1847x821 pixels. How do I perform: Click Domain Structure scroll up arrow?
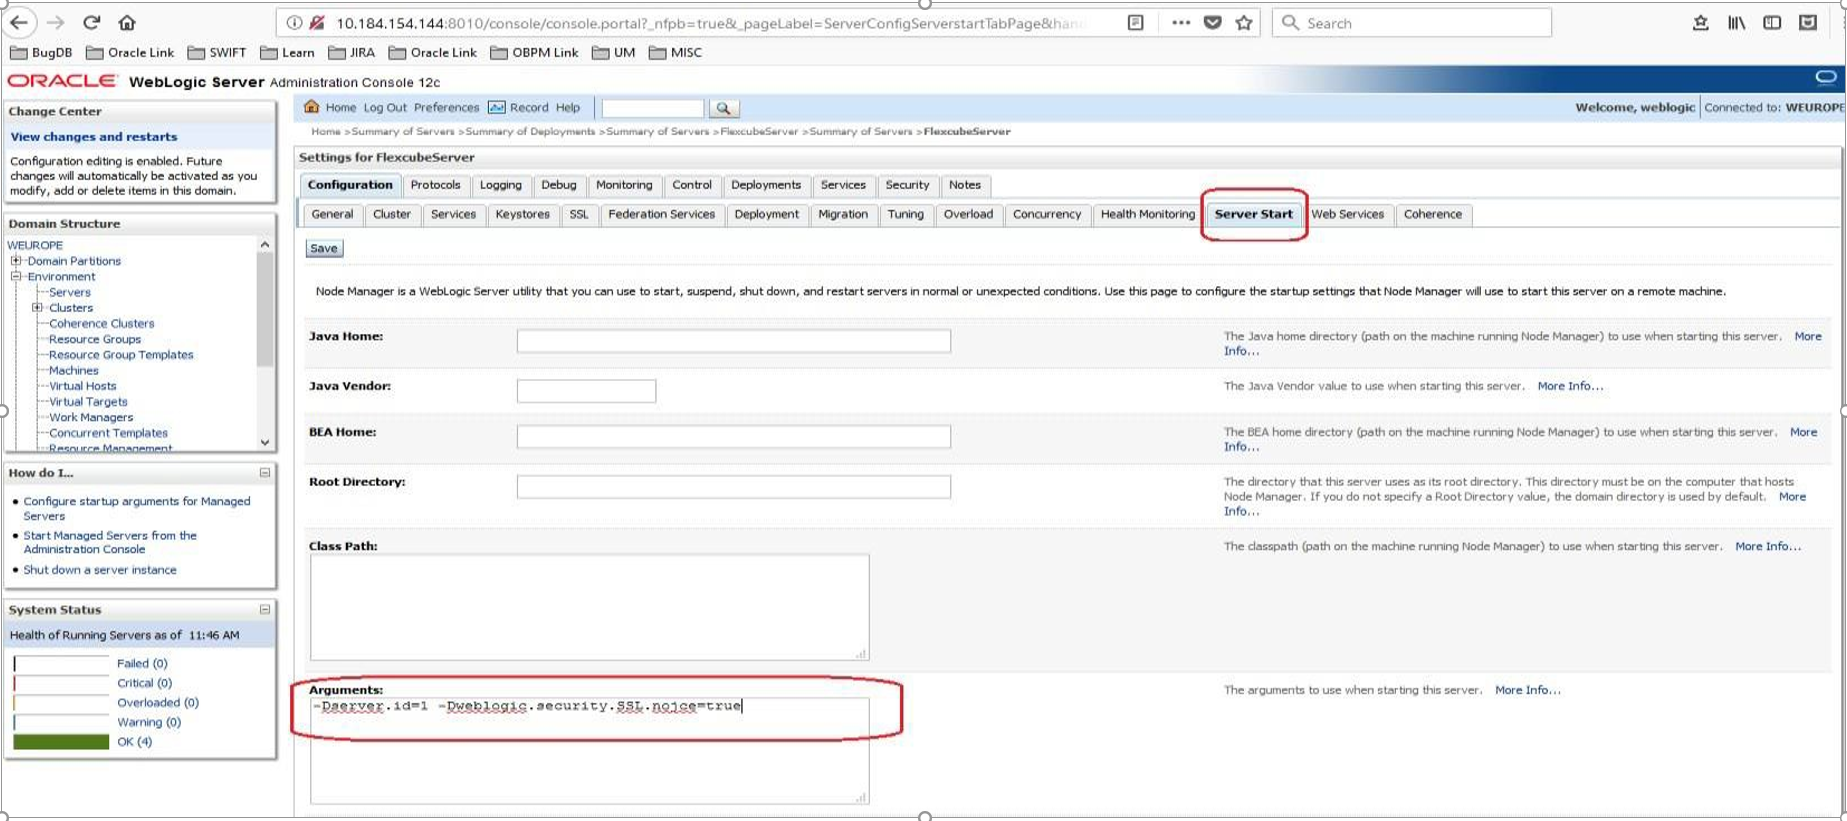(x=265, y=245)
